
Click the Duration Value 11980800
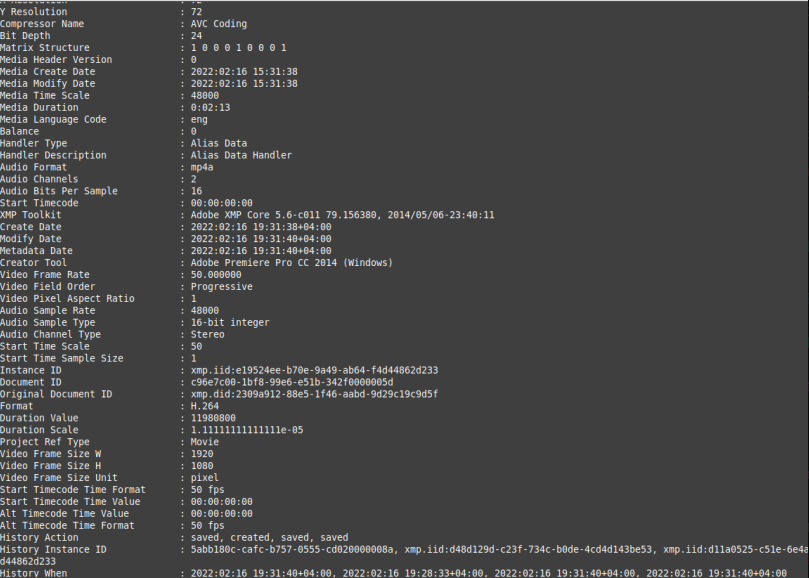213,418
